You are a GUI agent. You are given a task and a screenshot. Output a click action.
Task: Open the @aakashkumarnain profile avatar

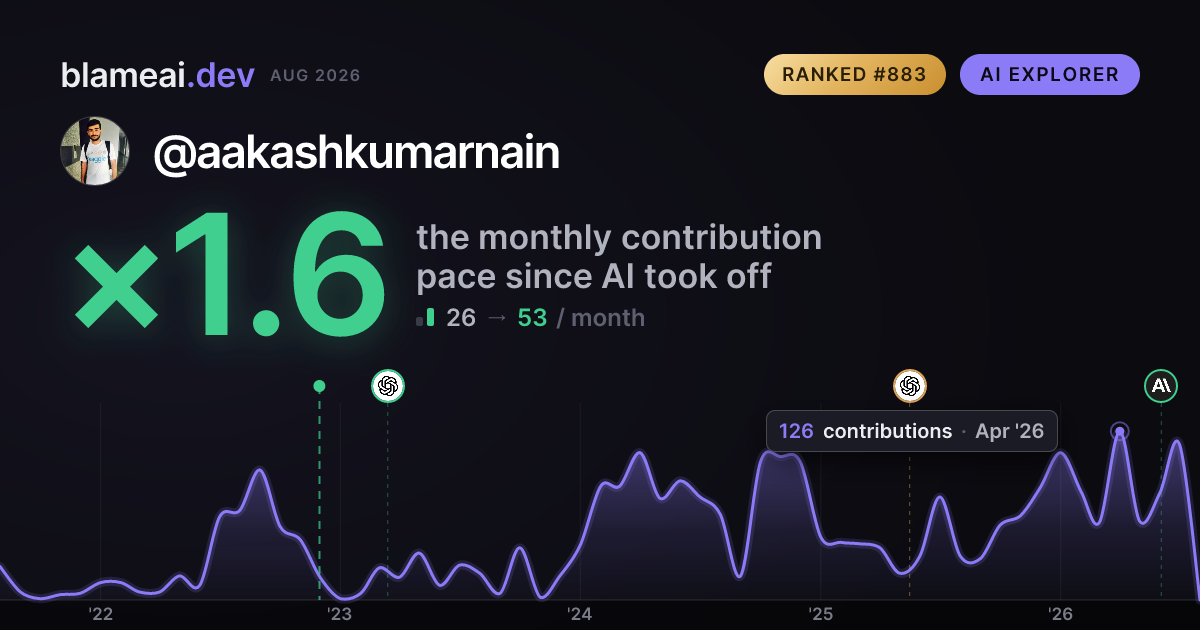pos(95,151)
